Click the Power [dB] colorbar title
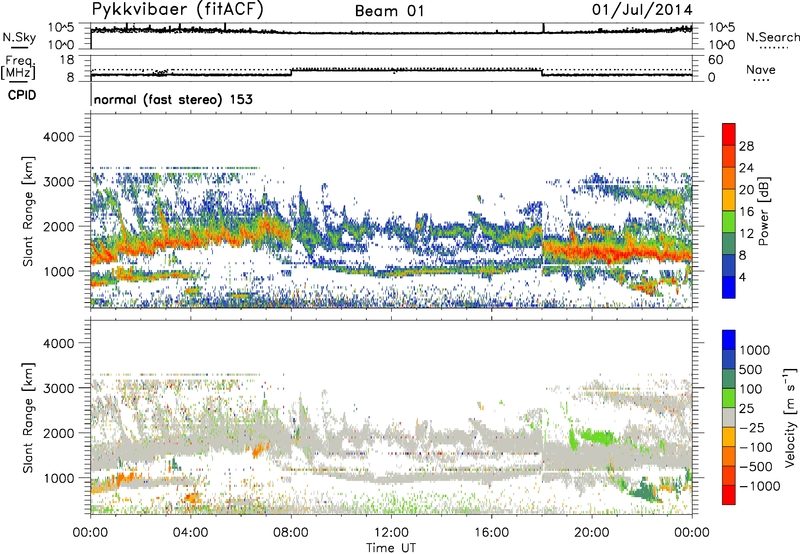This screenshot has height=554, width=800. (x=763, y=211)
